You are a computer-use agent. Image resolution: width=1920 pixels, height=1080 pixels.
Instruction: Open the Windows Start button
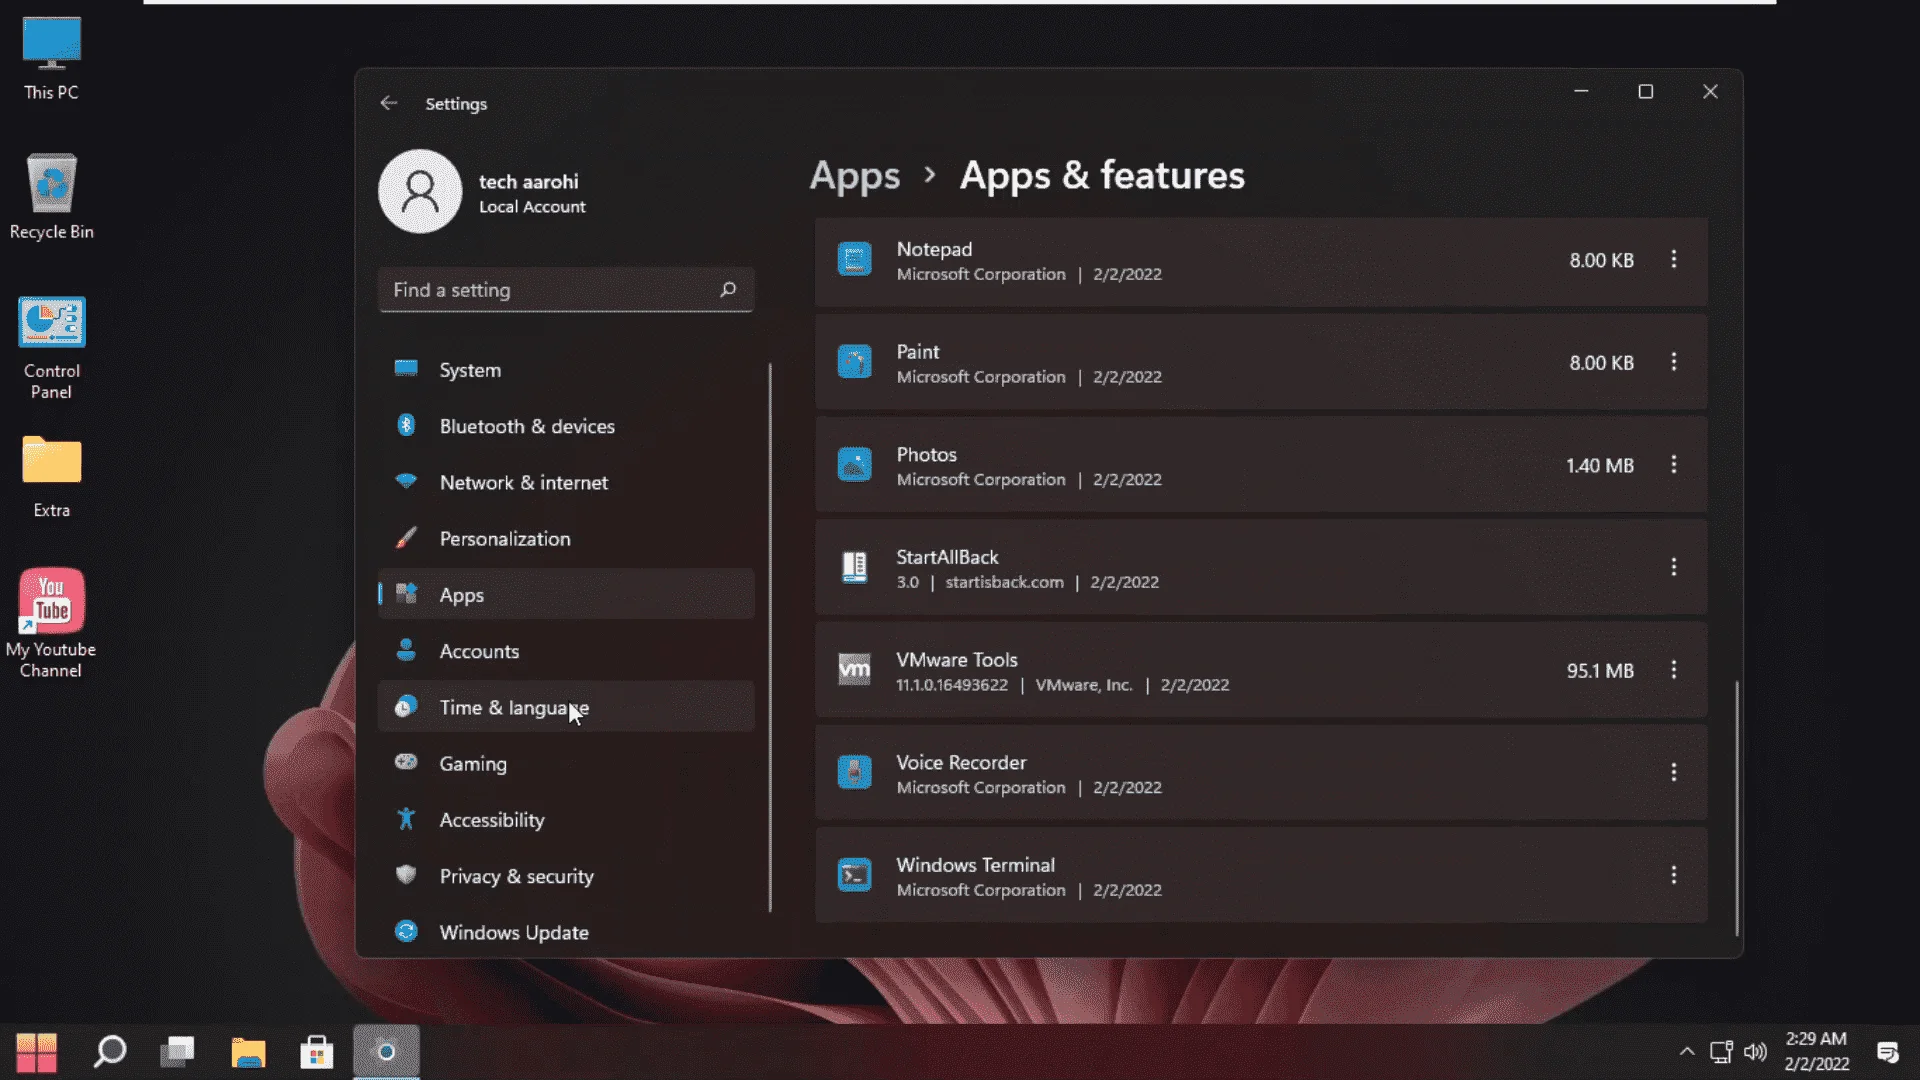click(x=37, y=1052)
